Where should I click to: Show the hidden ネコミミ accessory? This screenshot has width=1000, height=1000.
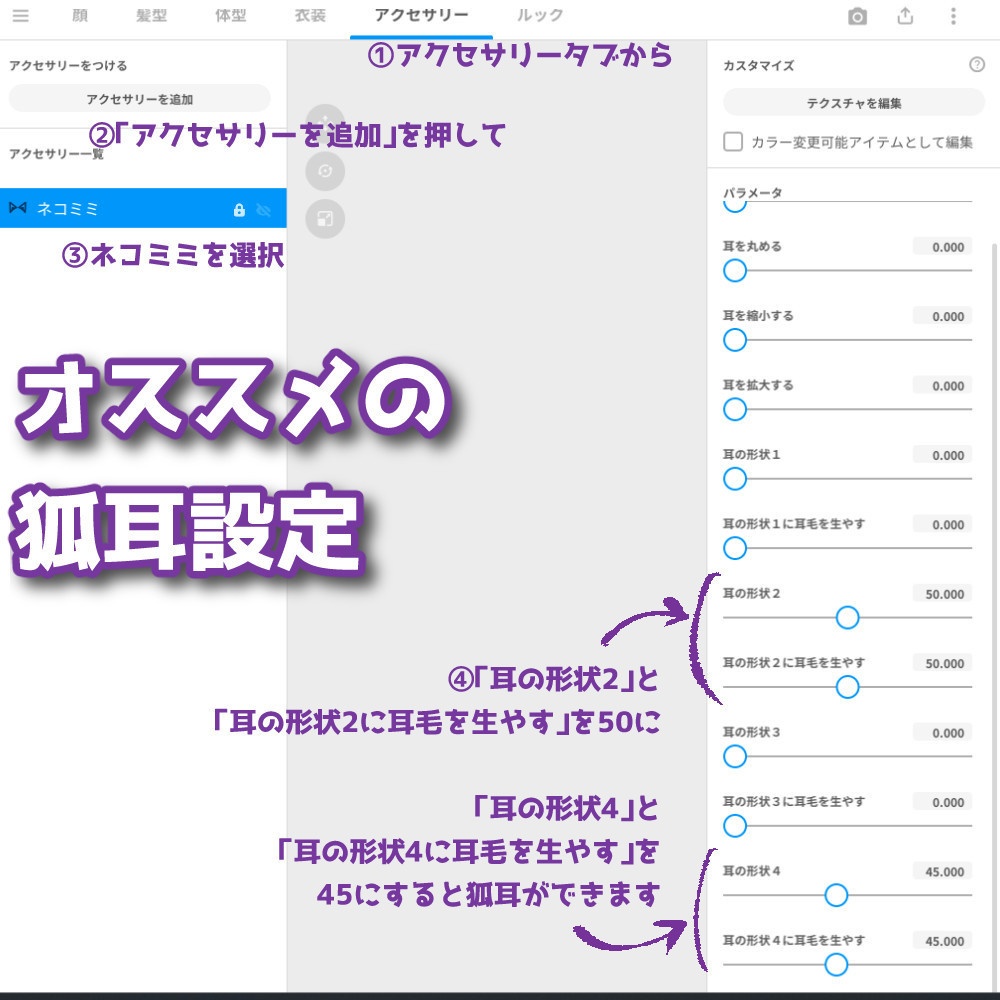click(262, 208)
